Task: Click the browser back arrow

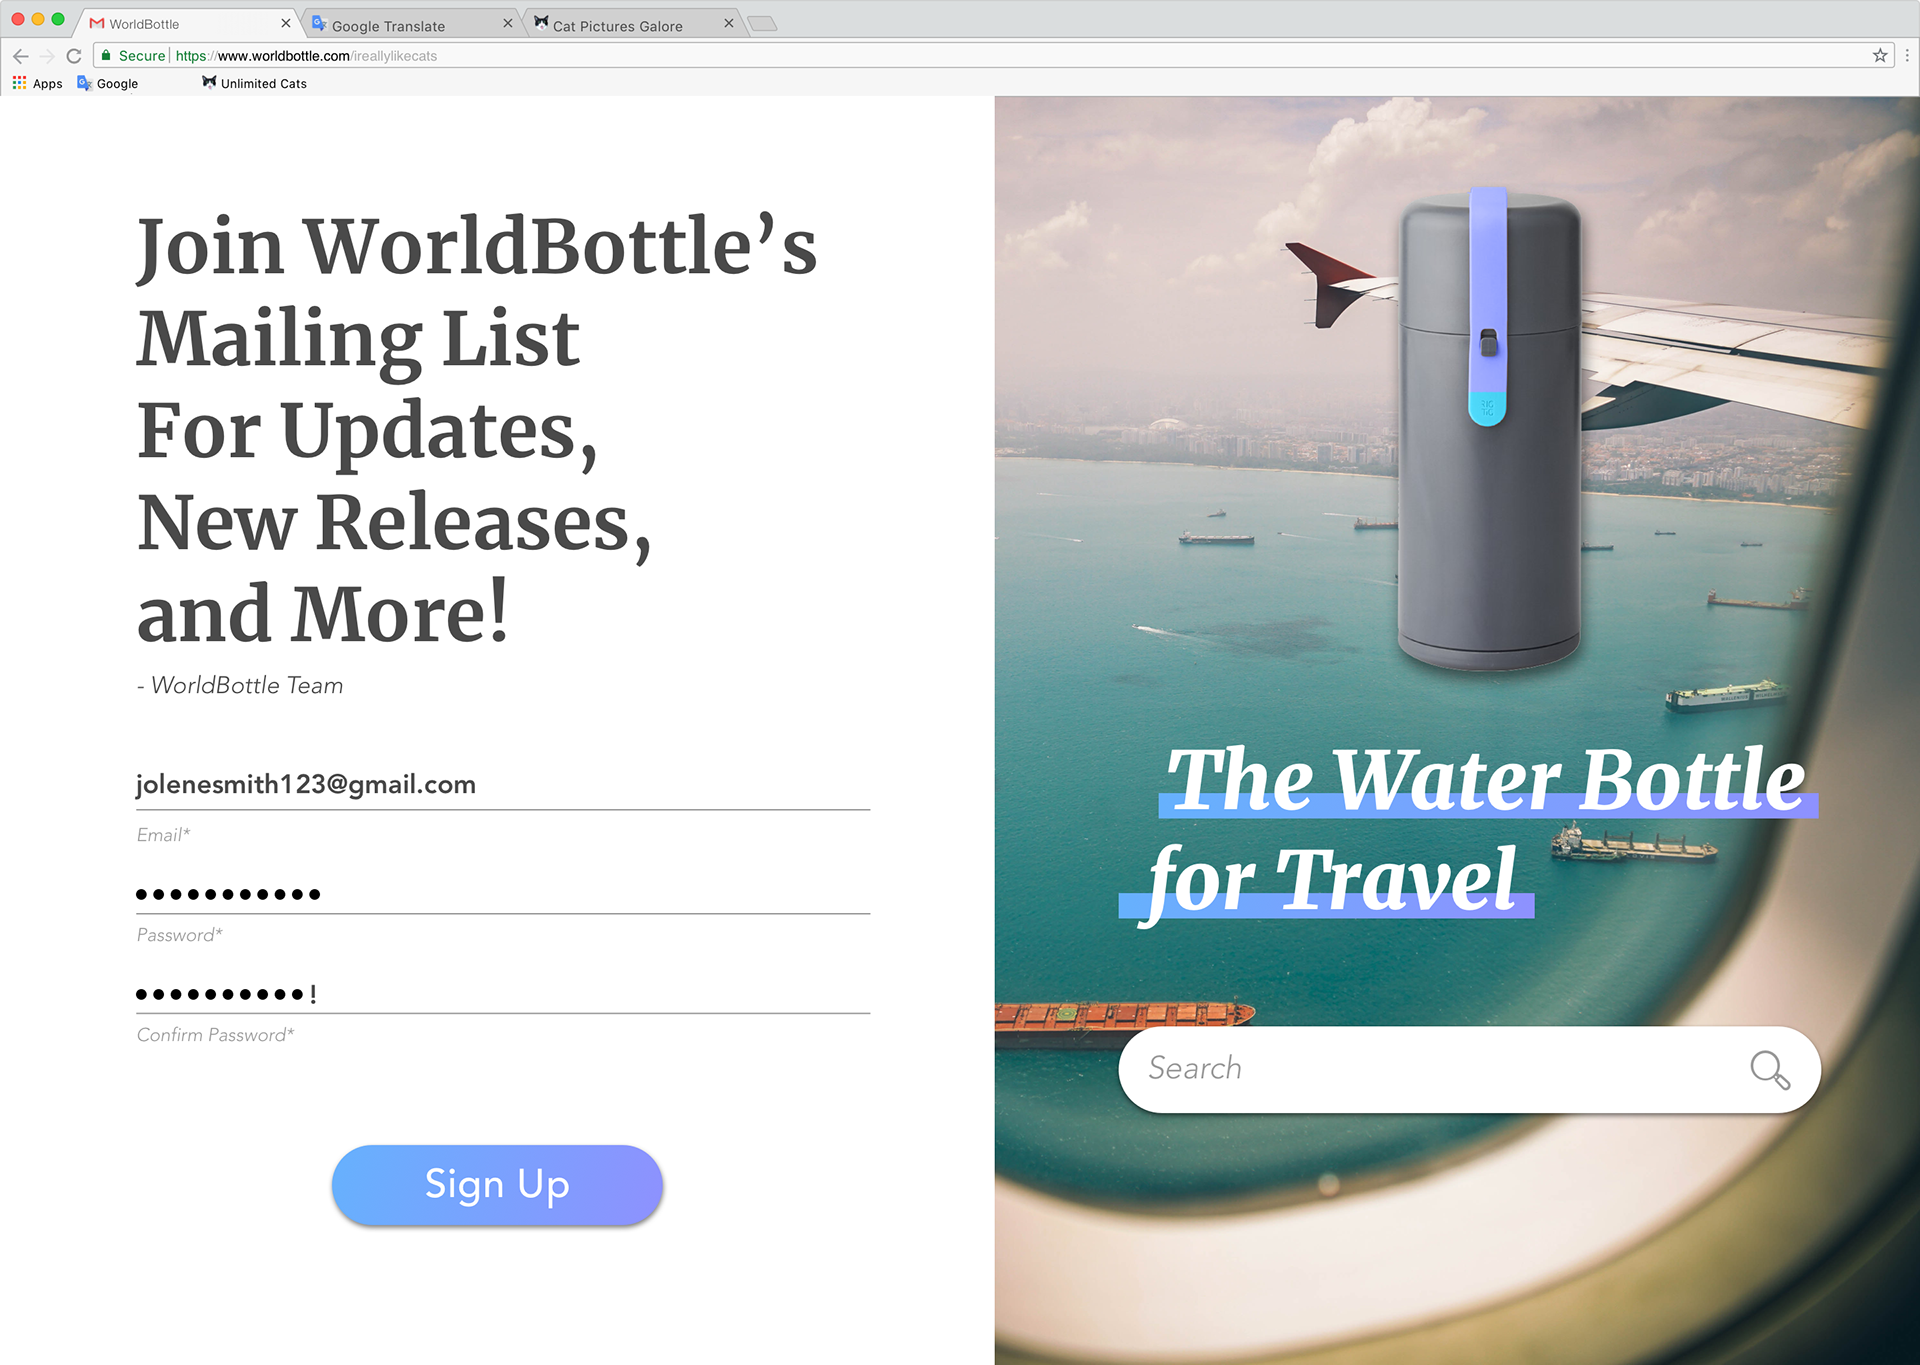Action: tap(21, 56)
